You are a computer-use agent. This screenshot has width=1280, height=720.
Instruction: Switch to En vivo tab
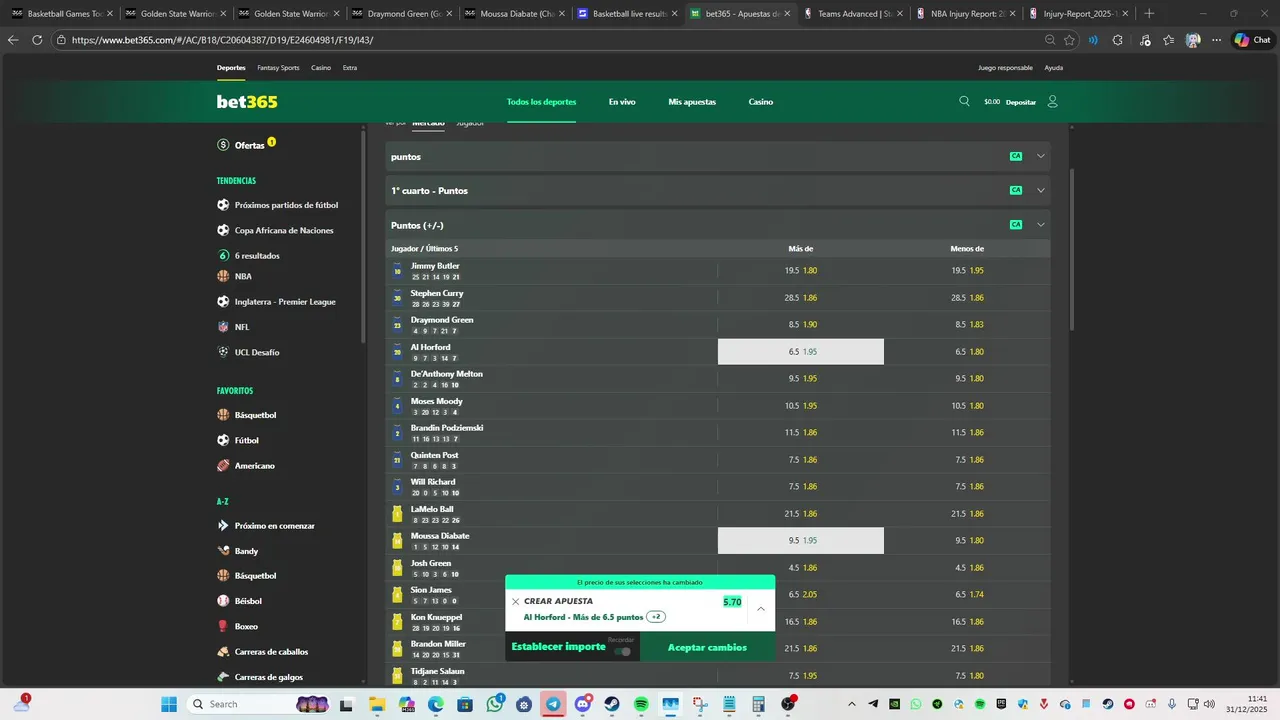[x=622, y=102]
